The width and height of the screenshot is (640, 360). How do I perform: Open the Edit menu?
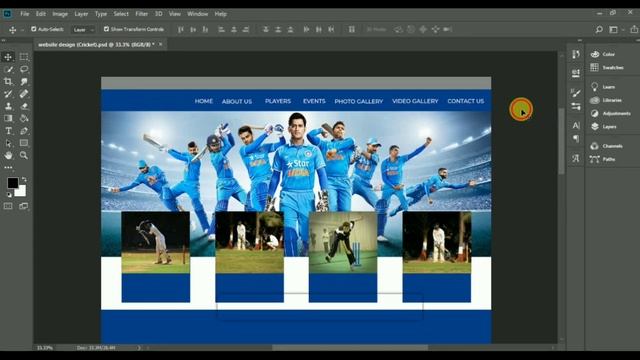40,14
